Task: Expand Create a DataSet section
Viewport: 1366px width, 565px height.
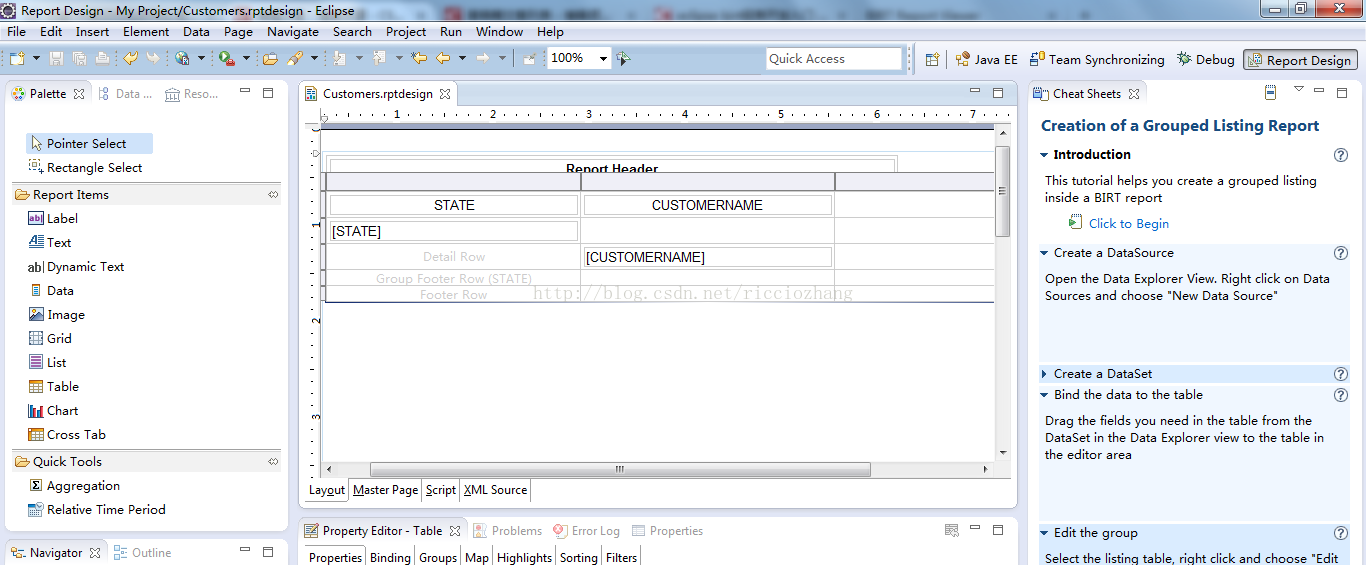Action: point(1044,374)
